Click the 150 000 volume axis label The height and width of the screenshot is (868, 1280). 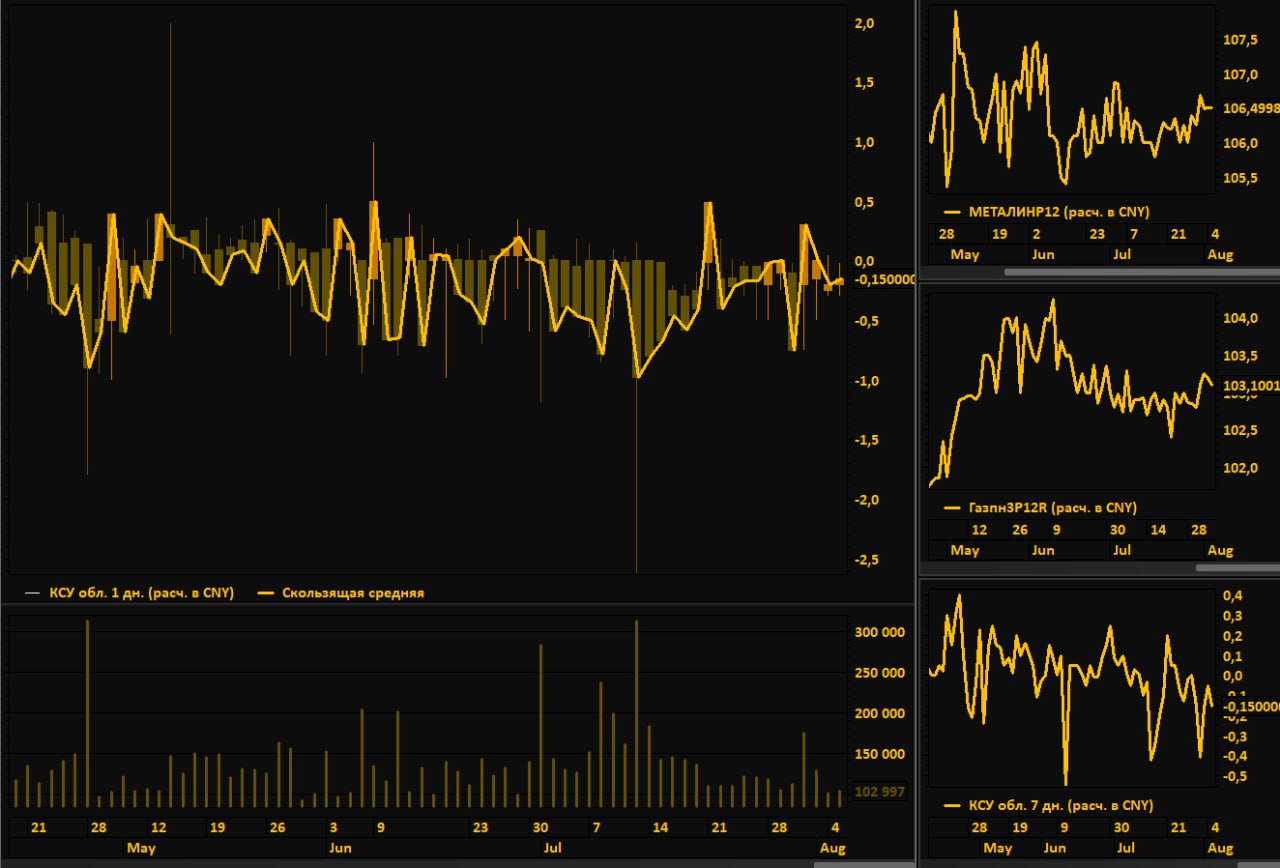coord(880,755)
